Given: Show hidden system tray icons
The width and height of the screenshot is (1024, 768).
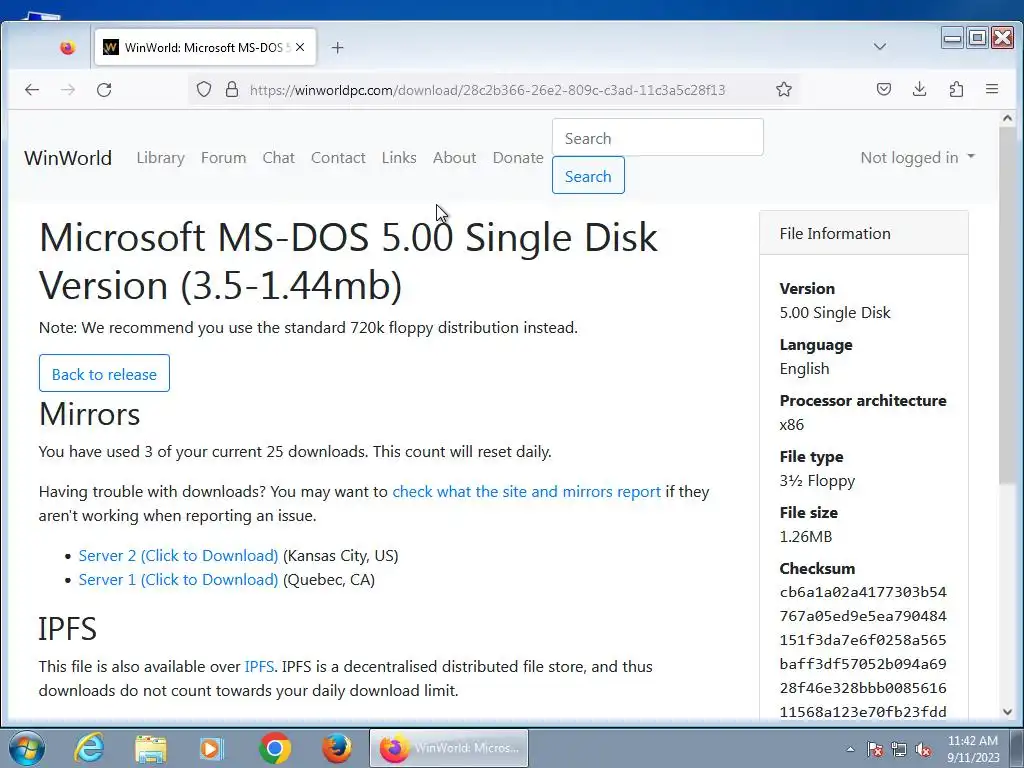Looking at the screenshot, I should (x=850, y=749).
